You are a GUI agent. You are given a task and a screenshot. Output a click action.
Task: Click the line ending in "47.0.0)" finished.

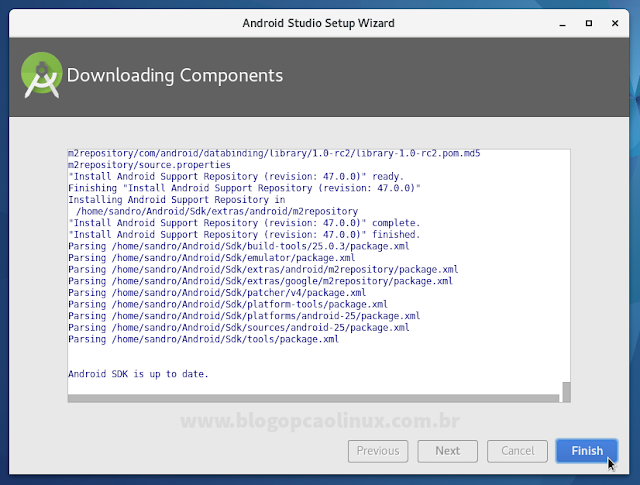click(244, 235)
